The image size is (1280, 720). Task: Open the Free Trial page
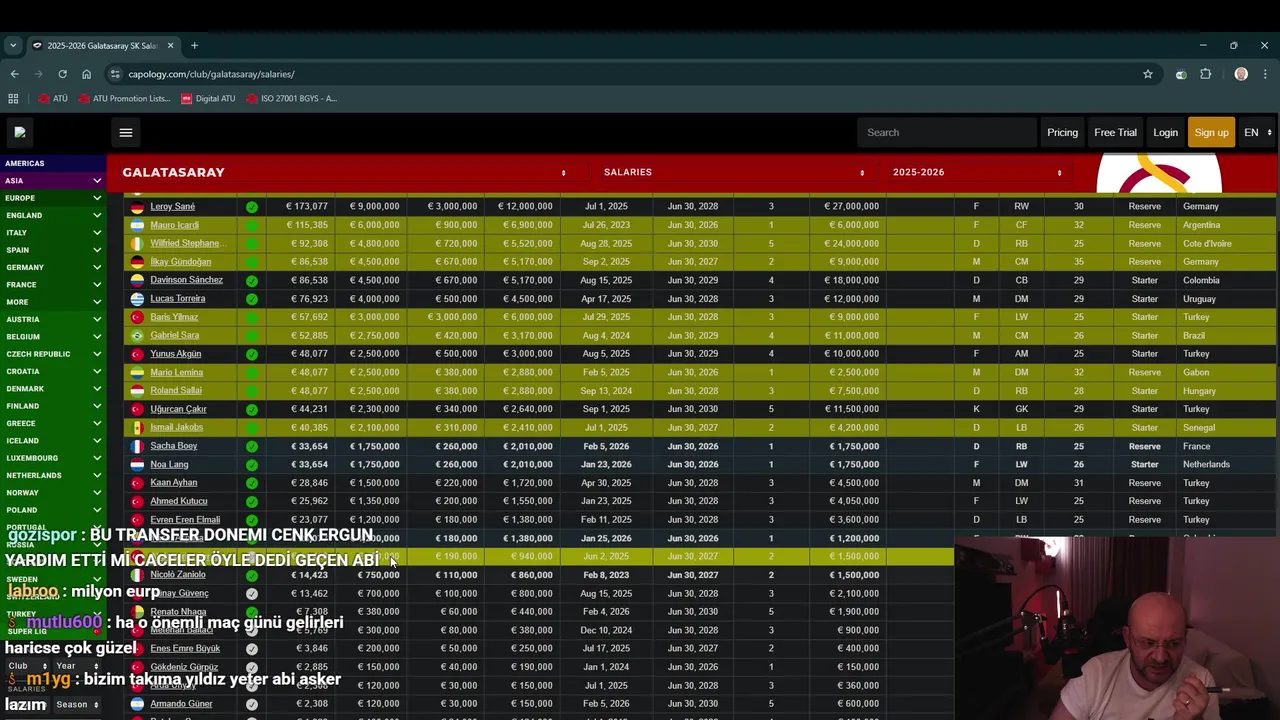click(x=1115, y=132)
